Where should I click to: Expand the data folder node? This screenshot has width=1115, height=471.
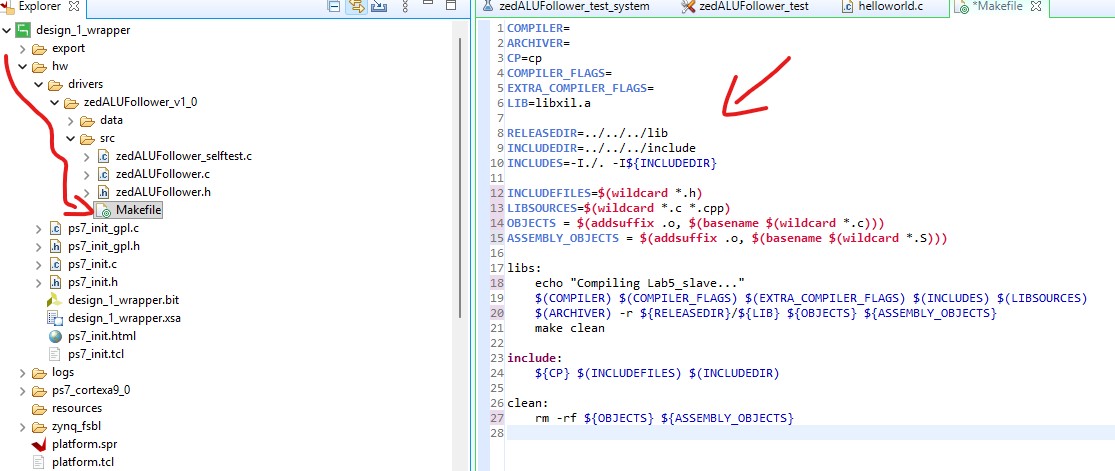(71, 120)
